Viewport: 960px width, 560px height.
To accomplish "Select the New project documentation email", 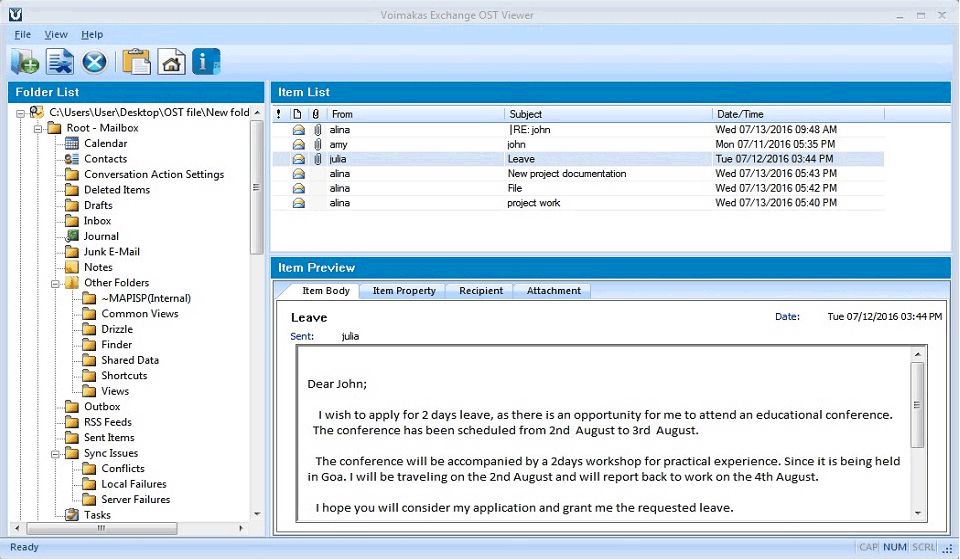I will tap(578, 174).
